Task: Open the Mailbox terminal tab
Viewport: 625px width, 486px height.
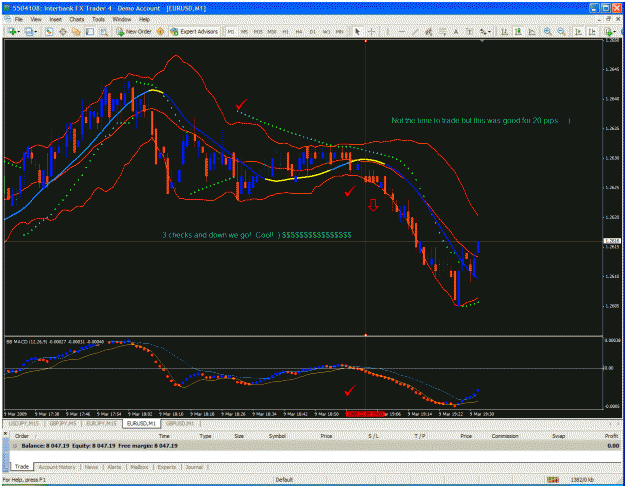Action: [x=139, y=467]
